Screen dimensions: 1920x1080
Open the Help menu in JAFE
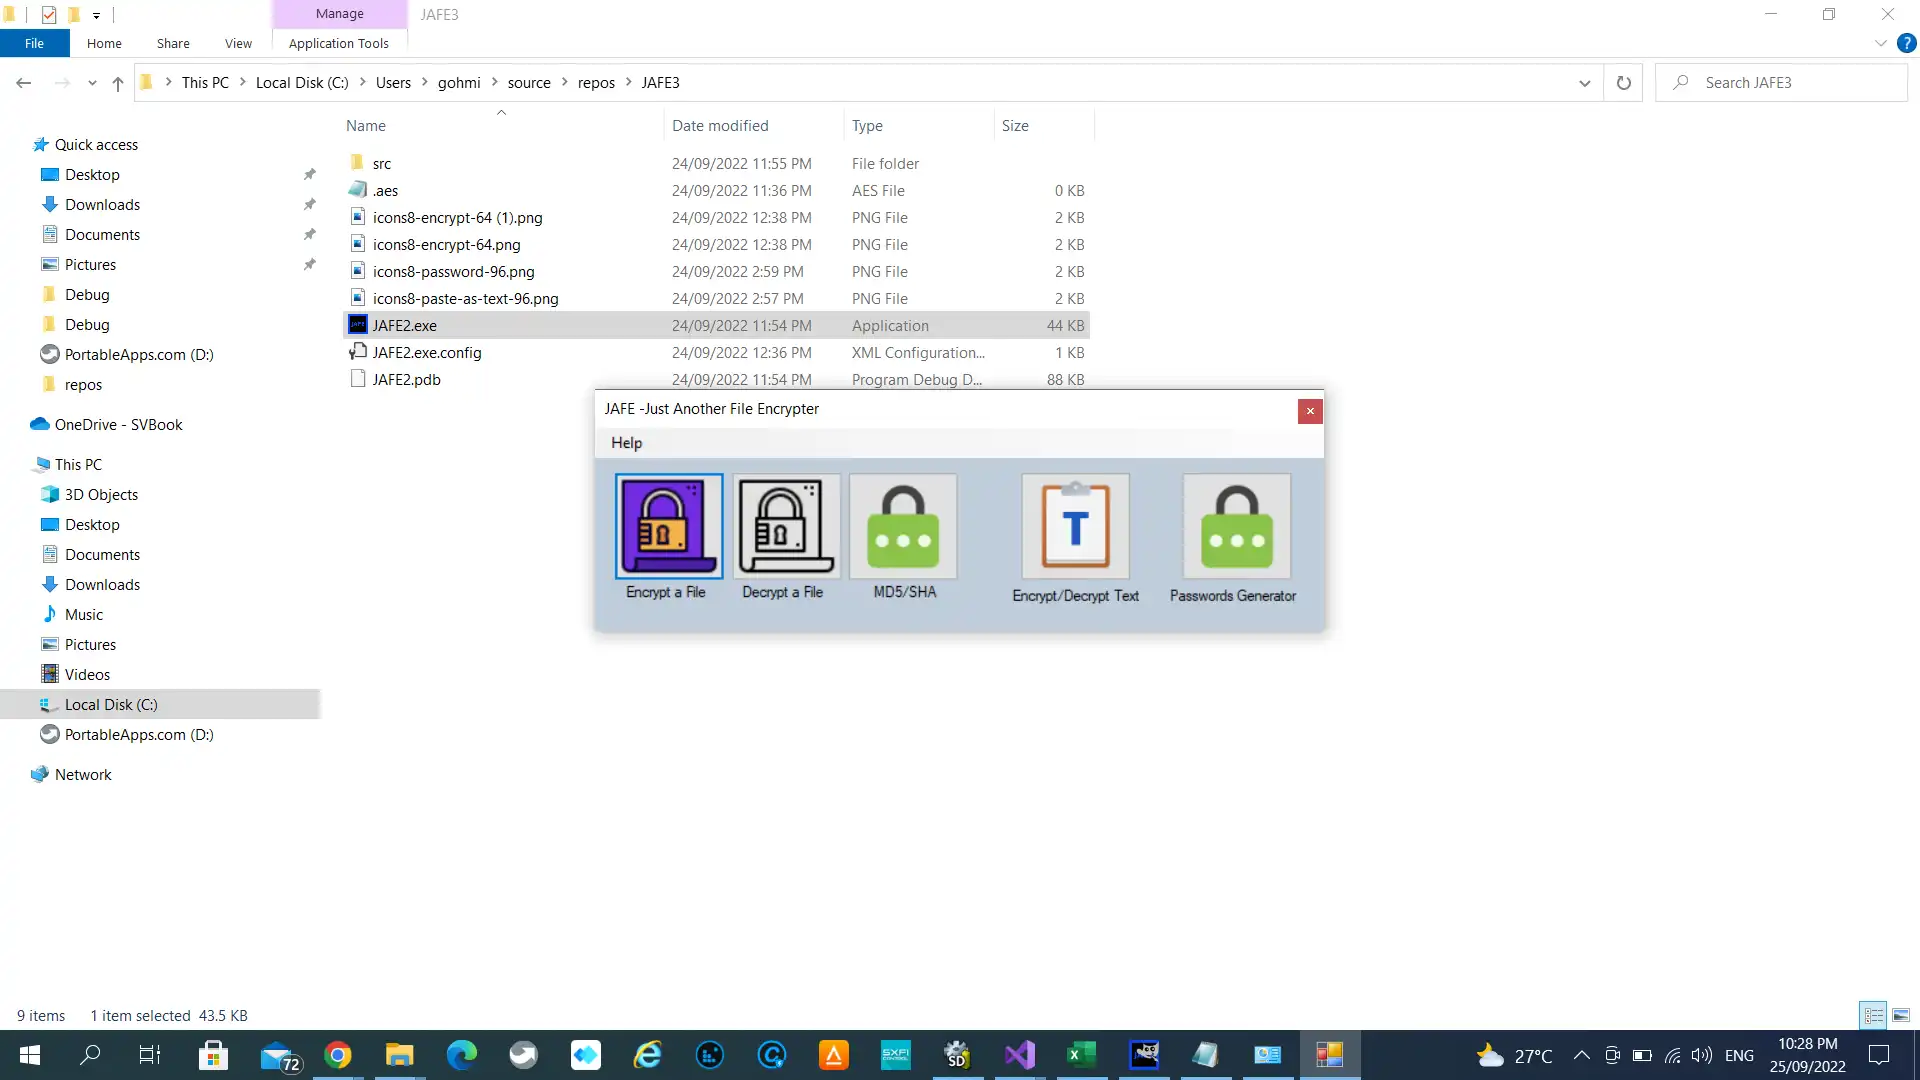[626, 442]
